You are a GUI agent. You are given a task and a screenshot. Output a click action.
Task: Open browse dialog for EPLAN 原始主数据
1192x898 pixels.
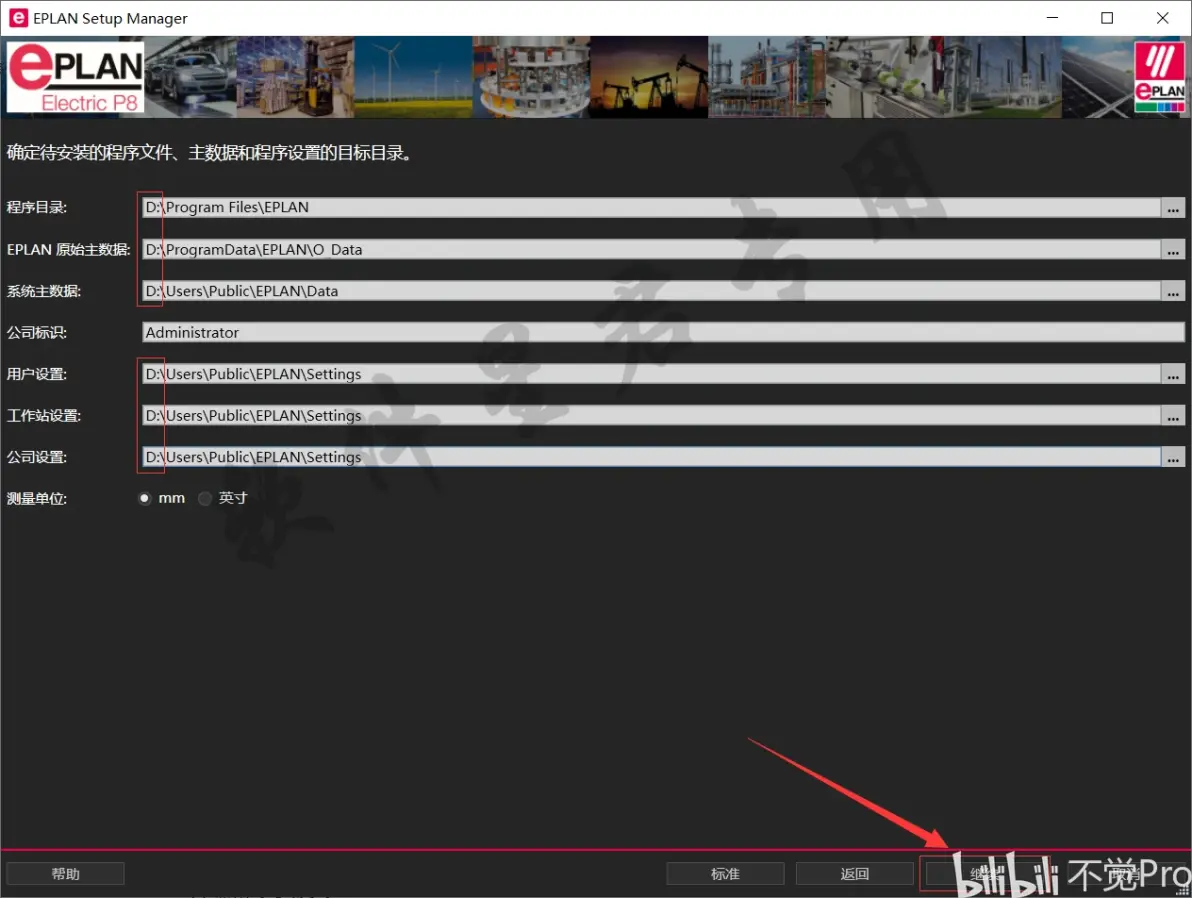pyautogui.click(x=1173, y=250)
